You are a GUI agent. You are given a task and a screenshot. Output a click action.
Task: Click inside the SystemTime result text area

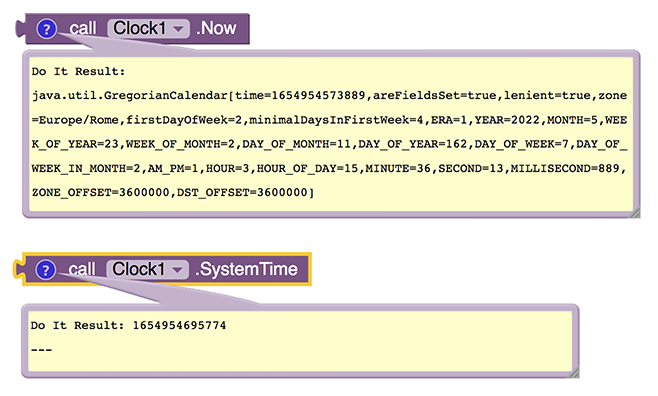point(300,341)
